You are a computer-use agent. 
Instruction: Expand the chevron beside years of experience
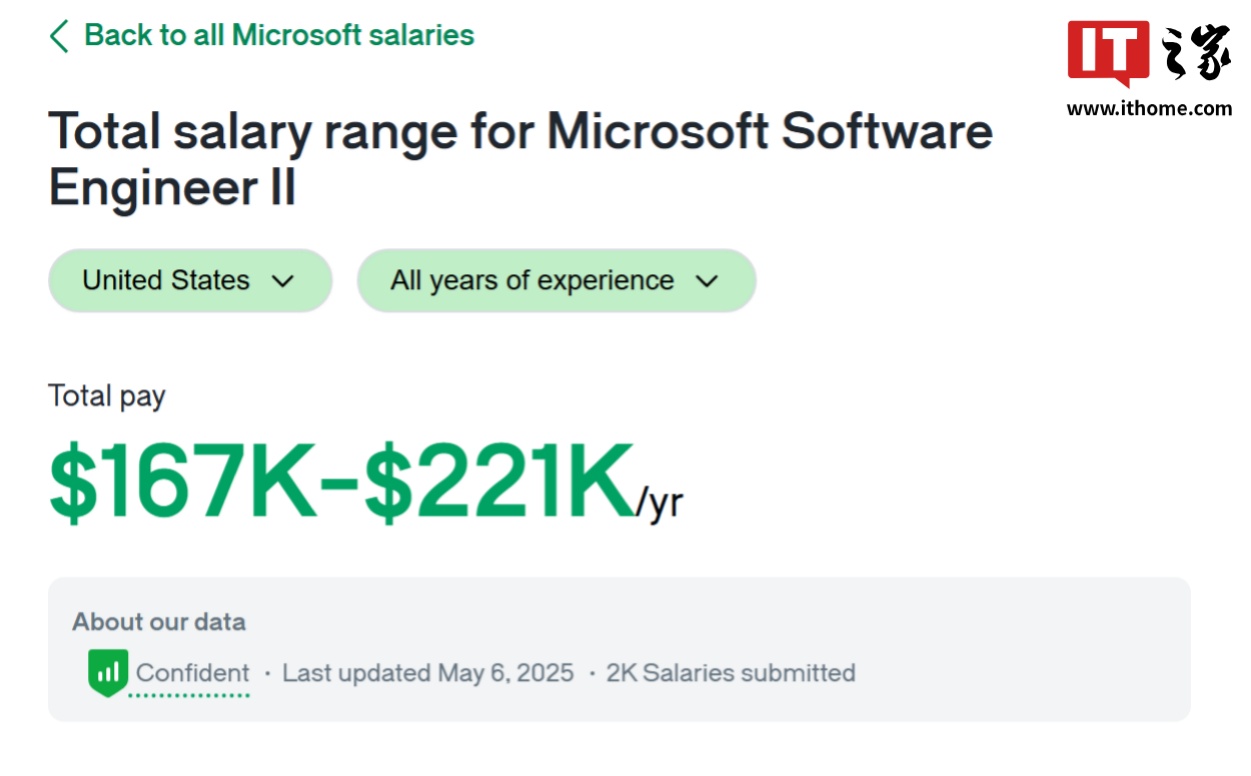(x=707, y=281)
